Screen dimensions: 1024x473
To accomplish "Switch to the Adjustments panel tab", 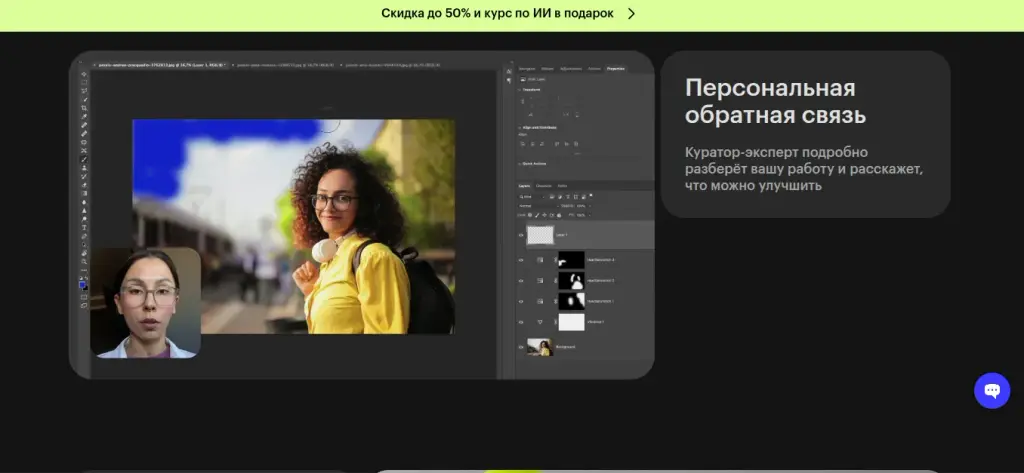I will pos(571,69).
